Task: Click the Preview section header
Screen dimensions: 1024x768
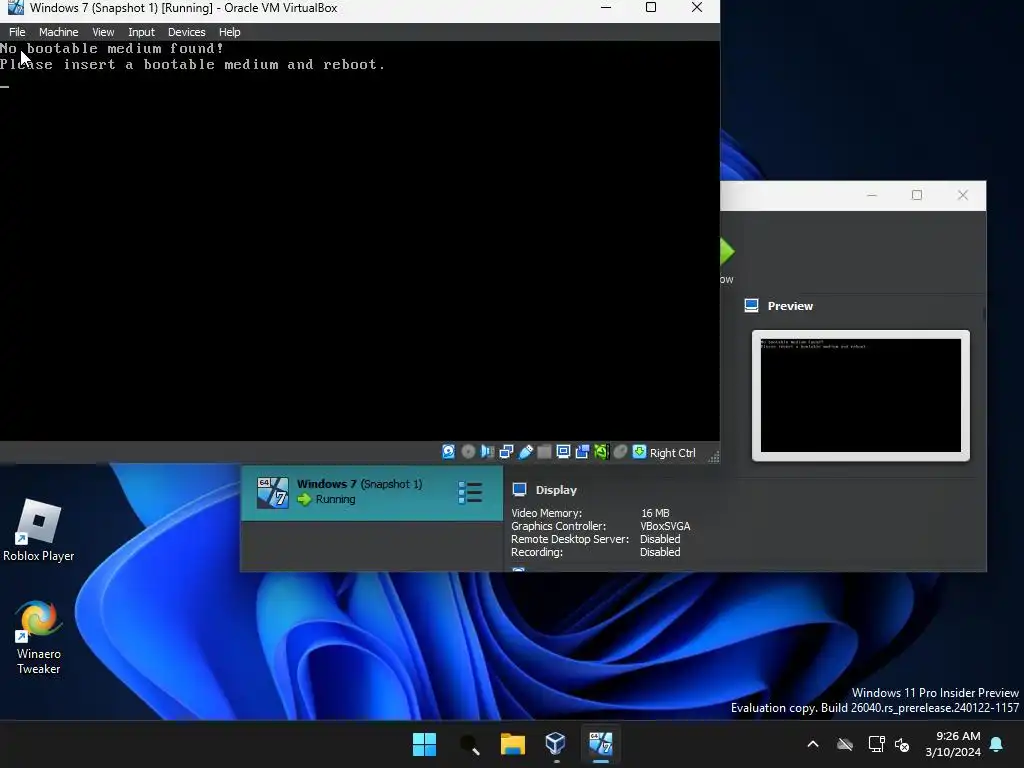Action: [x=790, y=306]
